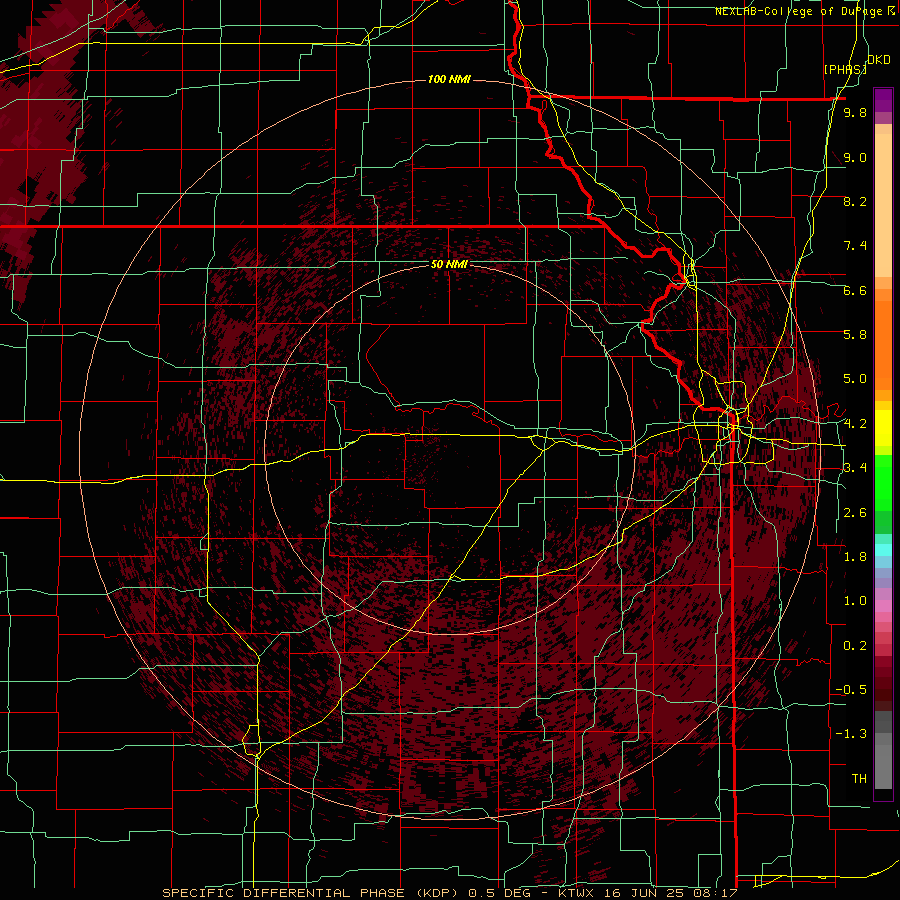Image resolution: width=900 pixels, height=900 pixels.
Task: Click the 5.0 value on the color scale
Action: [x=855, y=379]
